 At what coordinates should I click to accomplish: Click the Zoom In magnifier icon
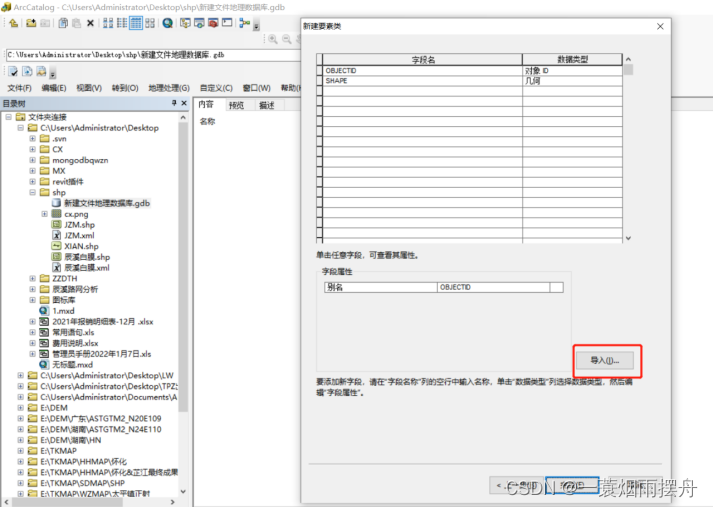[273, 39]
